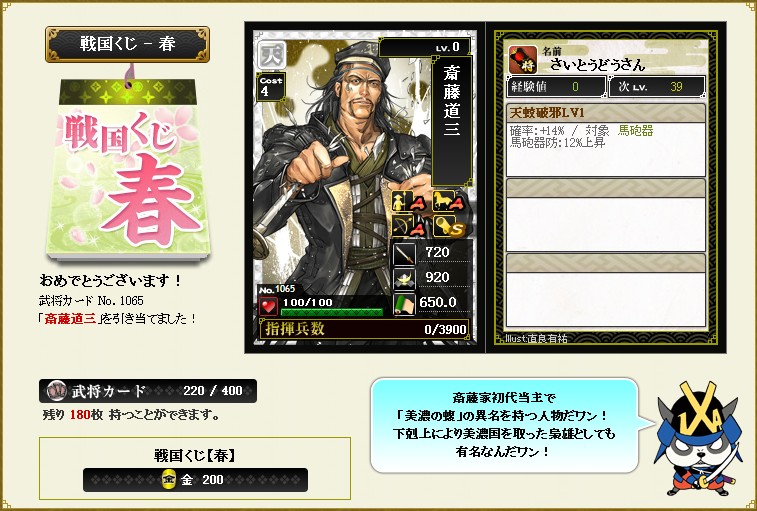Click the weapon aptitude S icon
757x511 pixels.
coord(448,226)
